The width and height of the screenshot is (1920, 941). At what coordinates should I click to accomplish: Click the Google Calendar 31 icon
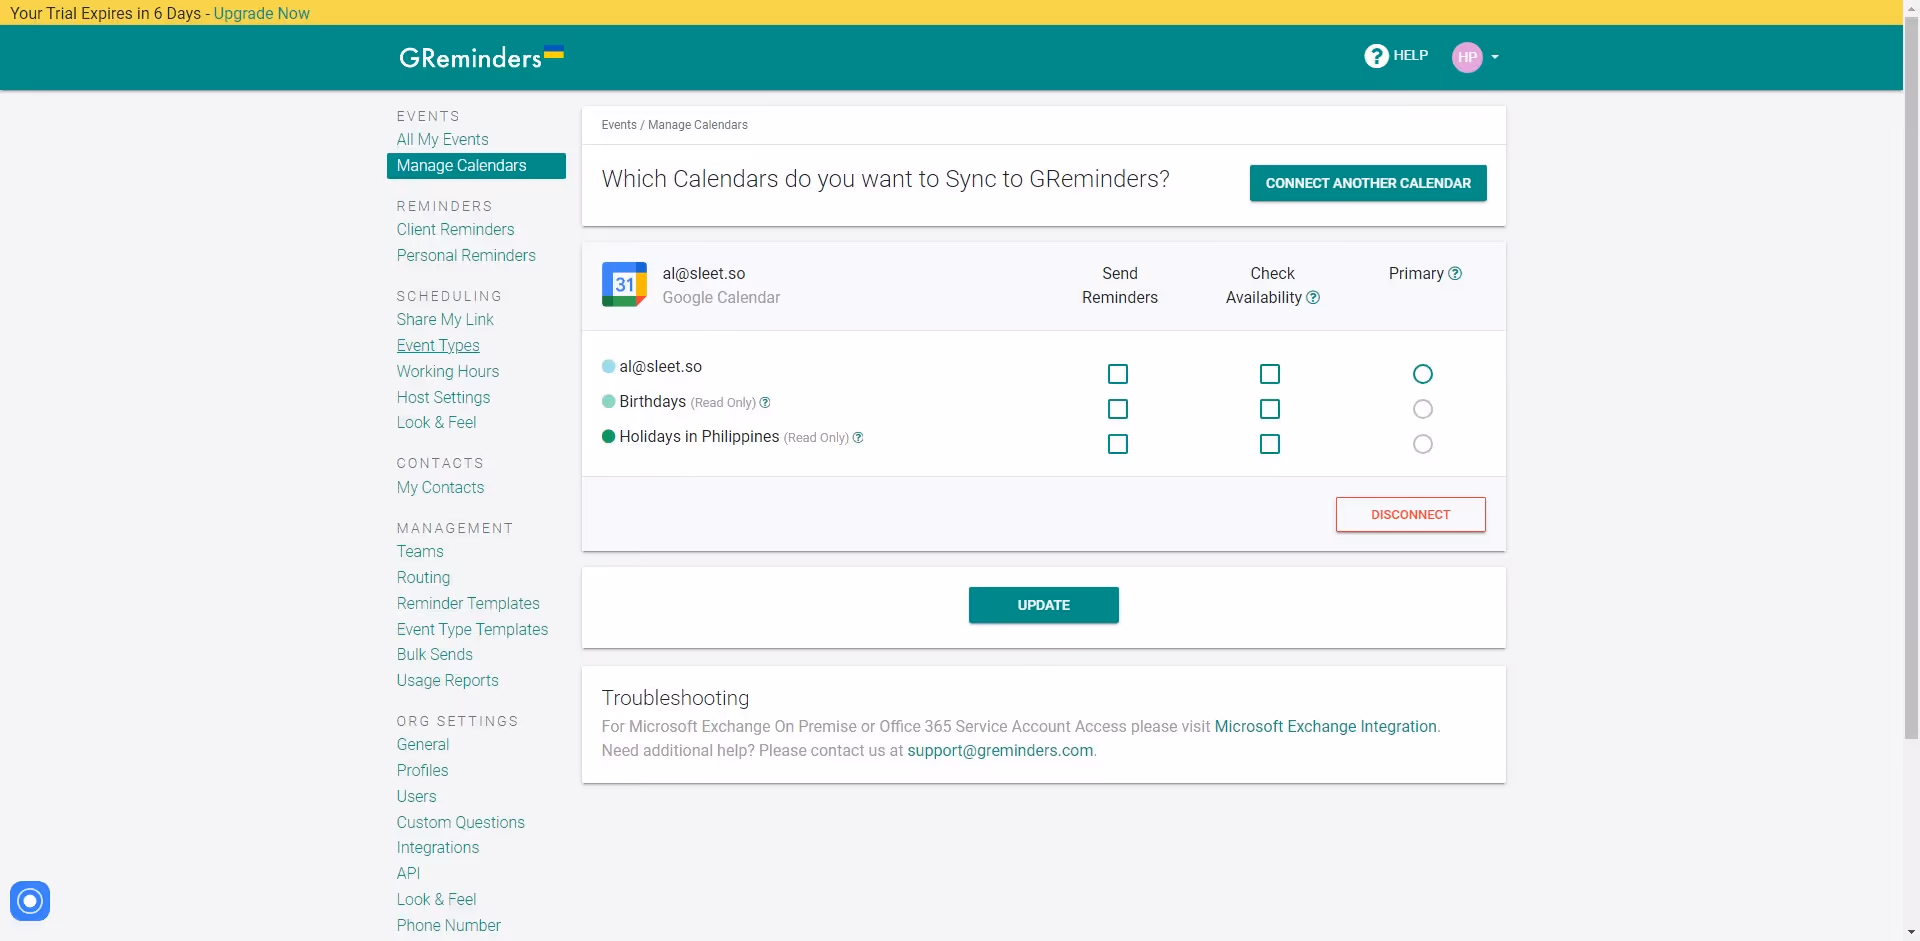624,284
